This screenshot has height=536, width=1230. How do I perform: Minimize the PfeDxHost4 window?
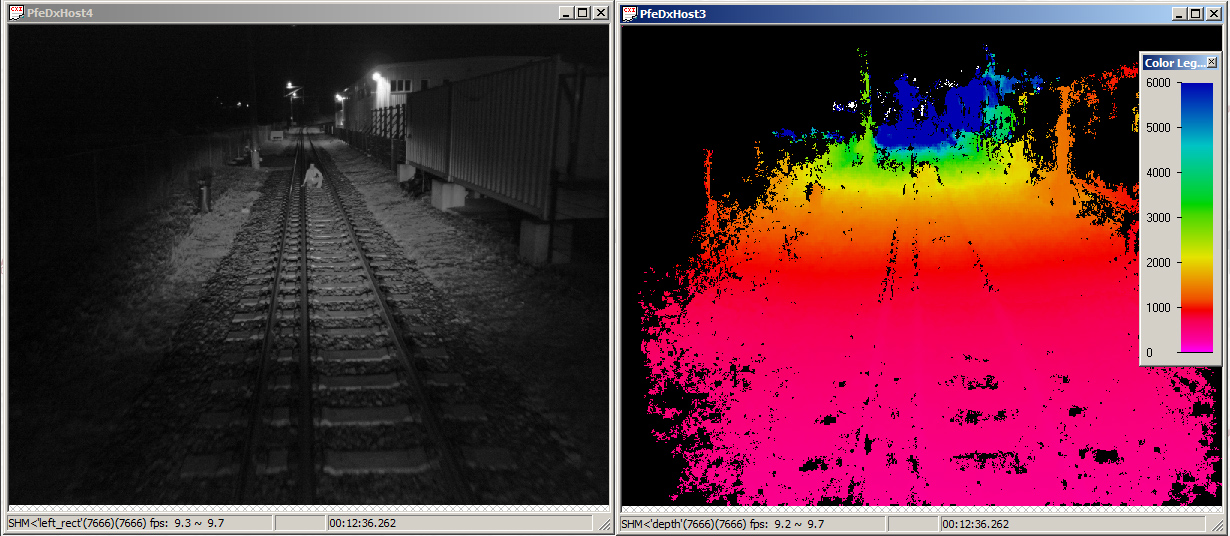click(565, 13)
